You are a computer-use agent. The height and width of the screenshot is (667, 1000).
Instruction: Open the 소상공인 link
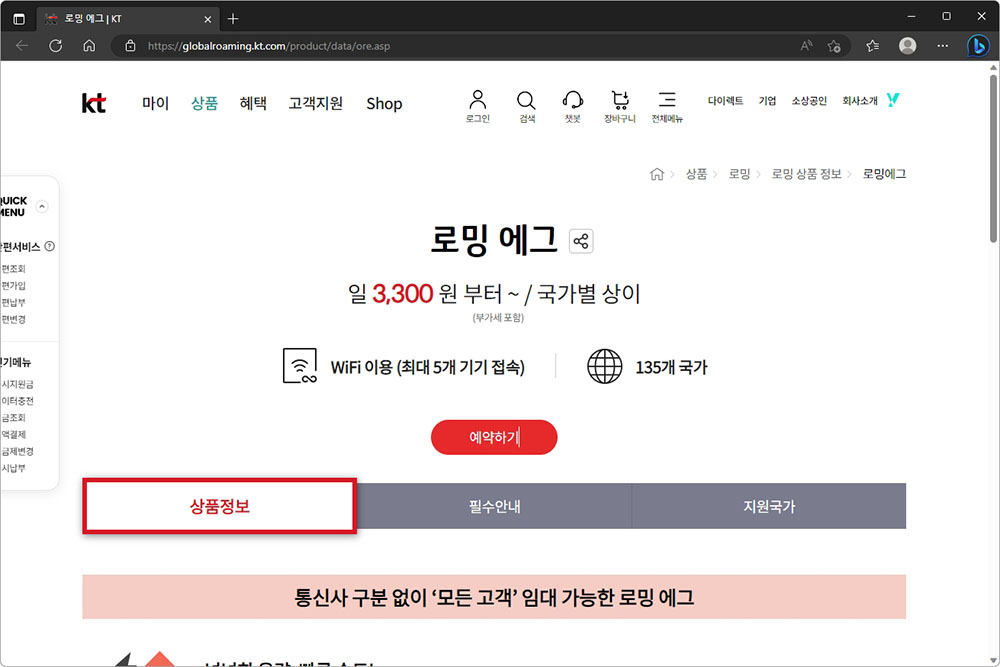point(809,101)
